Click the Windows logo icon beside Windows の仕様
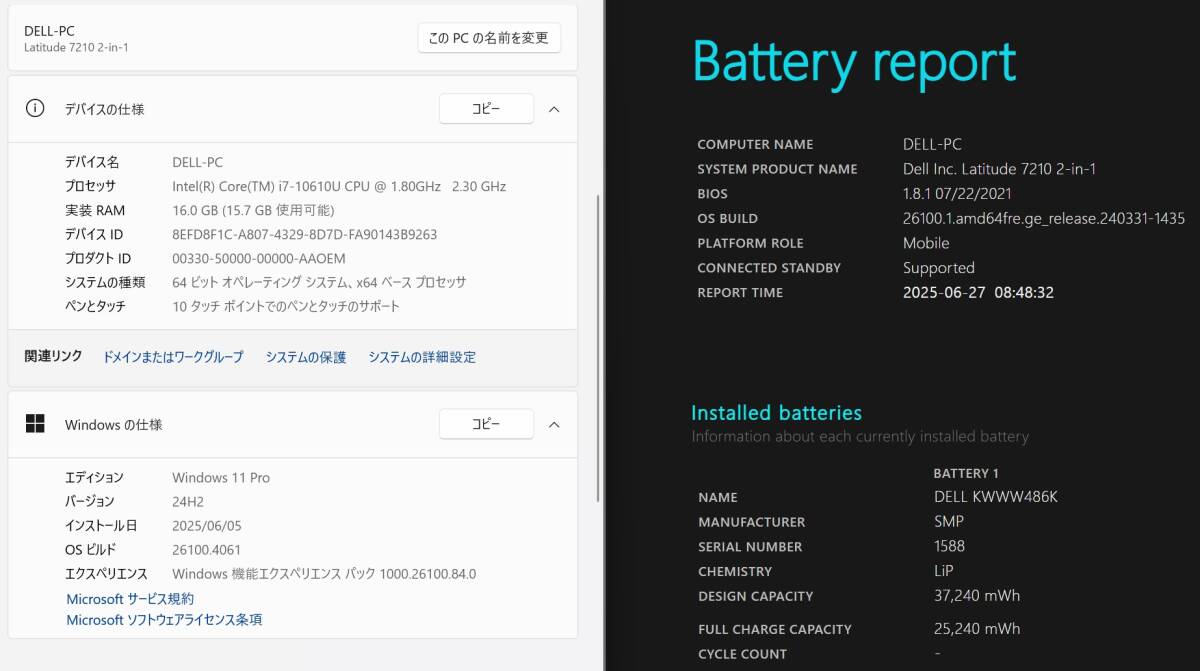 (35, 424)
